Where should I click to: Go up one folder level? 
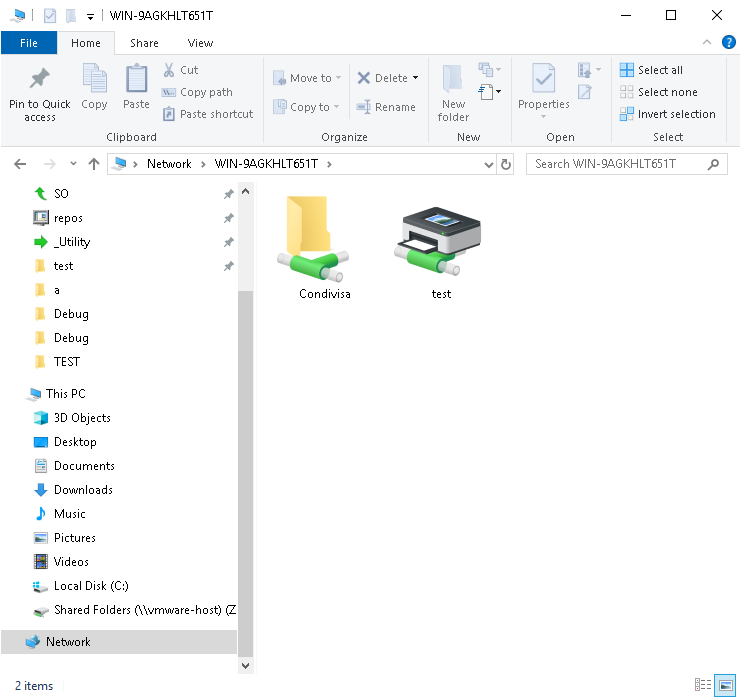tap(94, 164)
